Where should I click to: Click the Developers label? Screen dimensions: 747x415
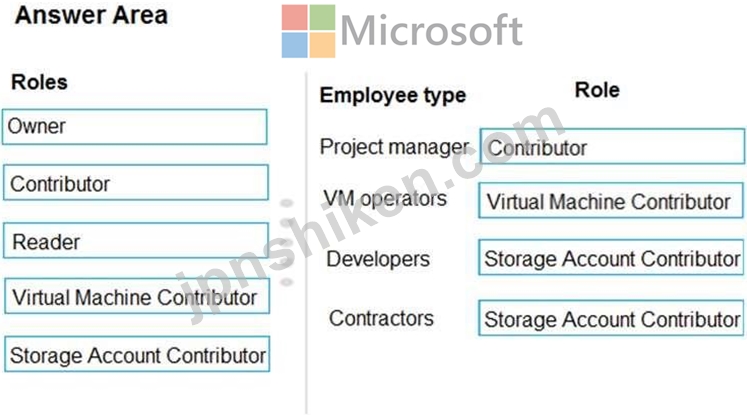click(x=378, y=259)
